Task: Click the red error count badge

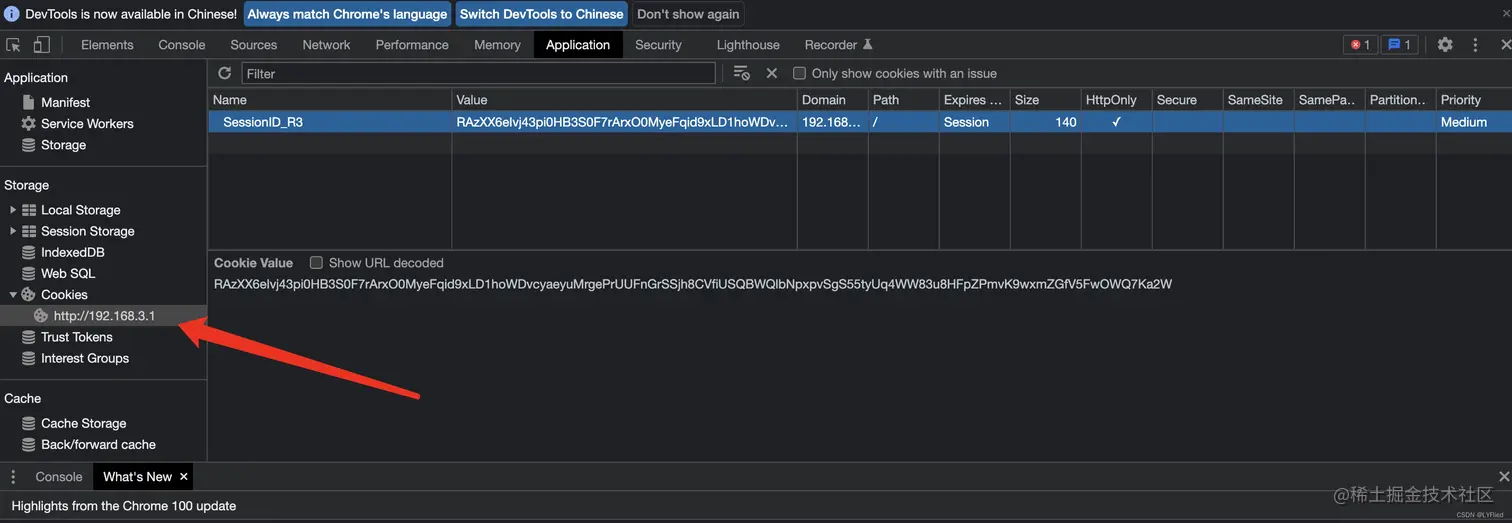Action: [1360, 45]
